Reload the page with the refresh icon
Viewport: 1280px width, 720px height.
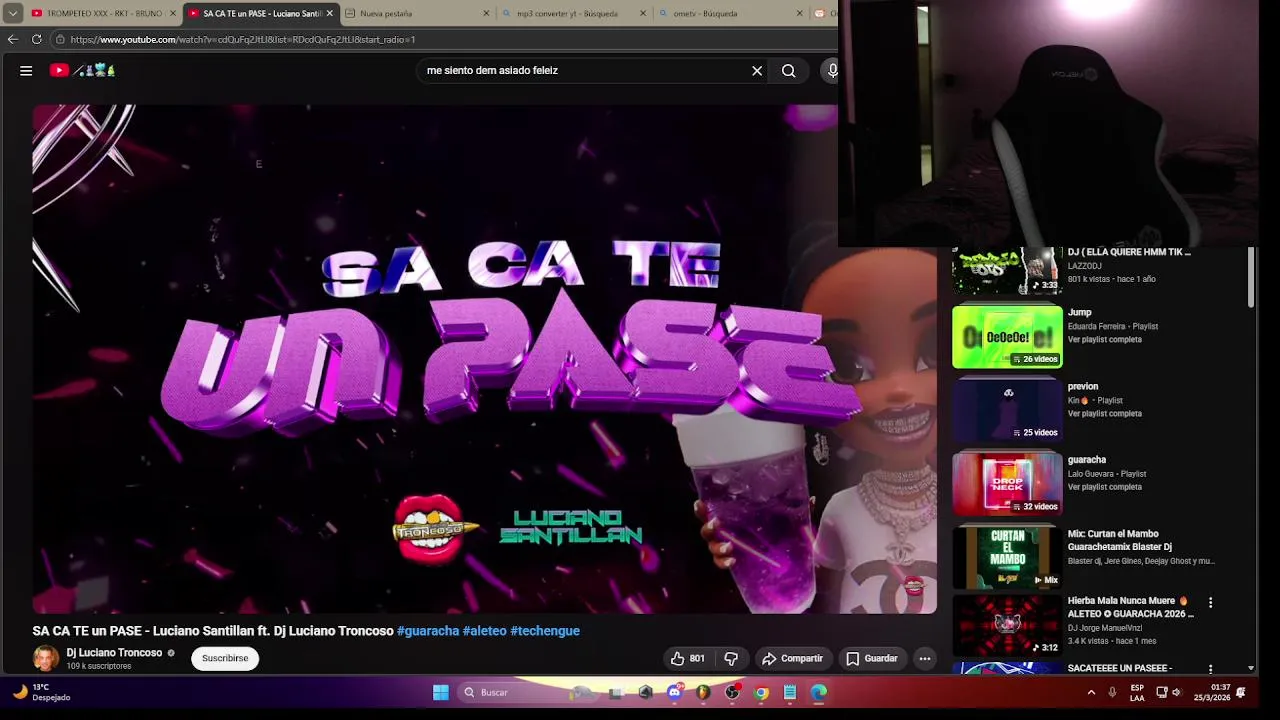pos(37,39)
